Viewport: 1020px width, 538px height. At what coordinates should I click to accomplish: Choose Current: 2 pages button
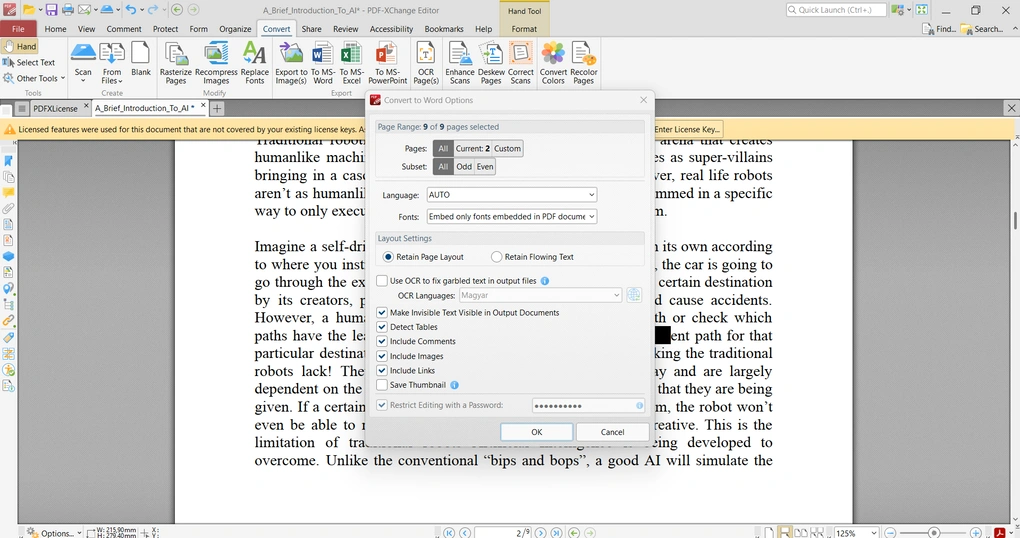click(x=472, y=148)
